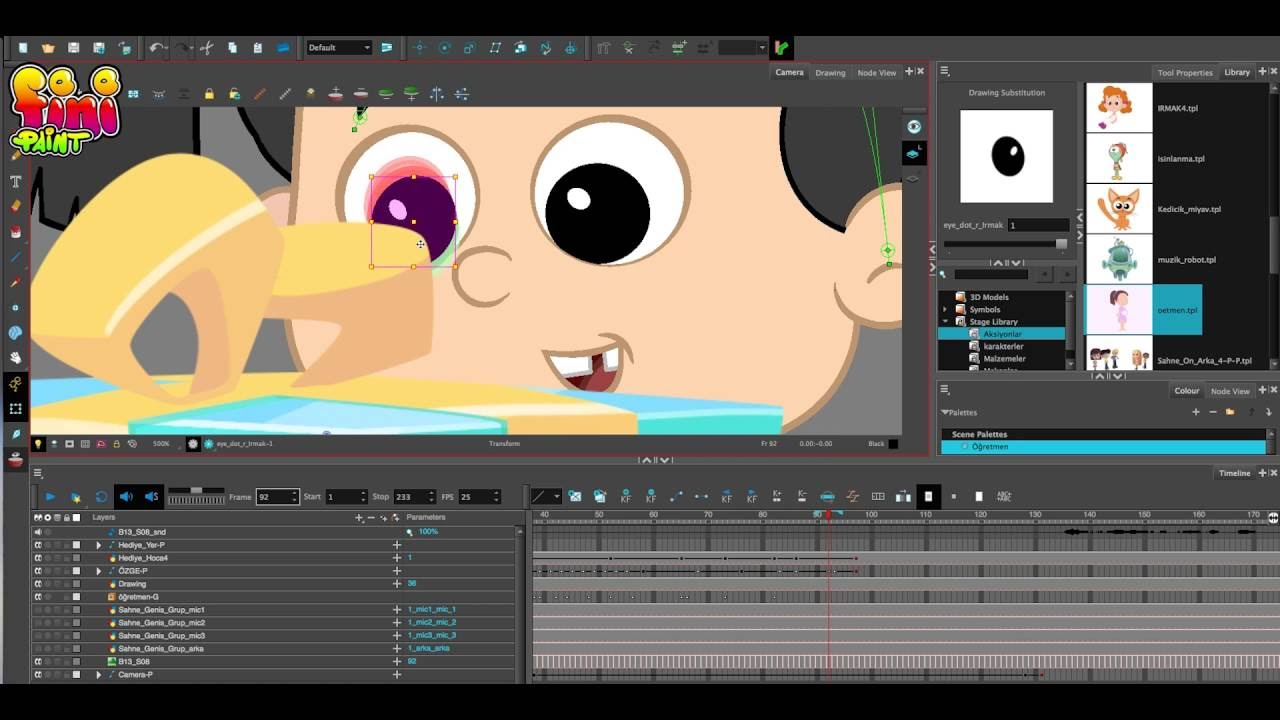This screenshot has width=1280, height=720.
Task: Click the Stop frame field showing 233
Action: click(415, 496)
